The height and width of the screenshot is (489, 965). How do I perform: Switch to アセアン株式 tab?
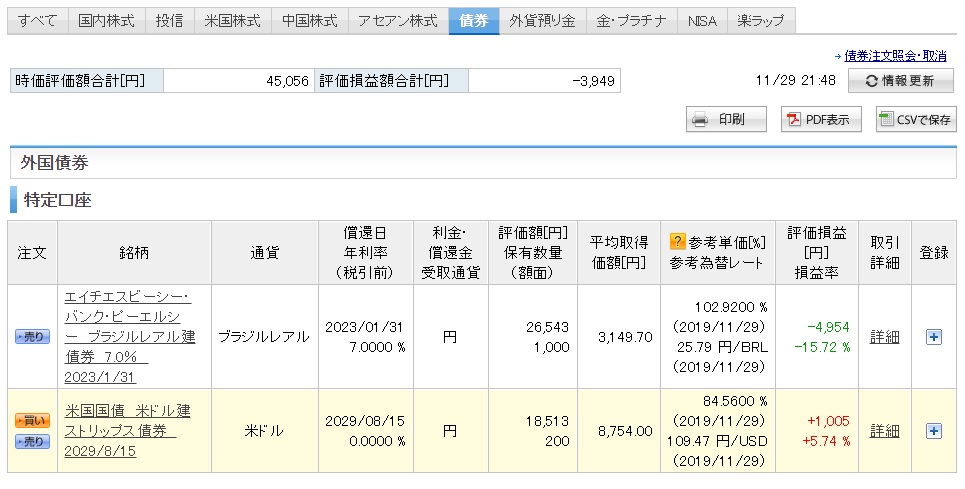(x=398, y=21)
